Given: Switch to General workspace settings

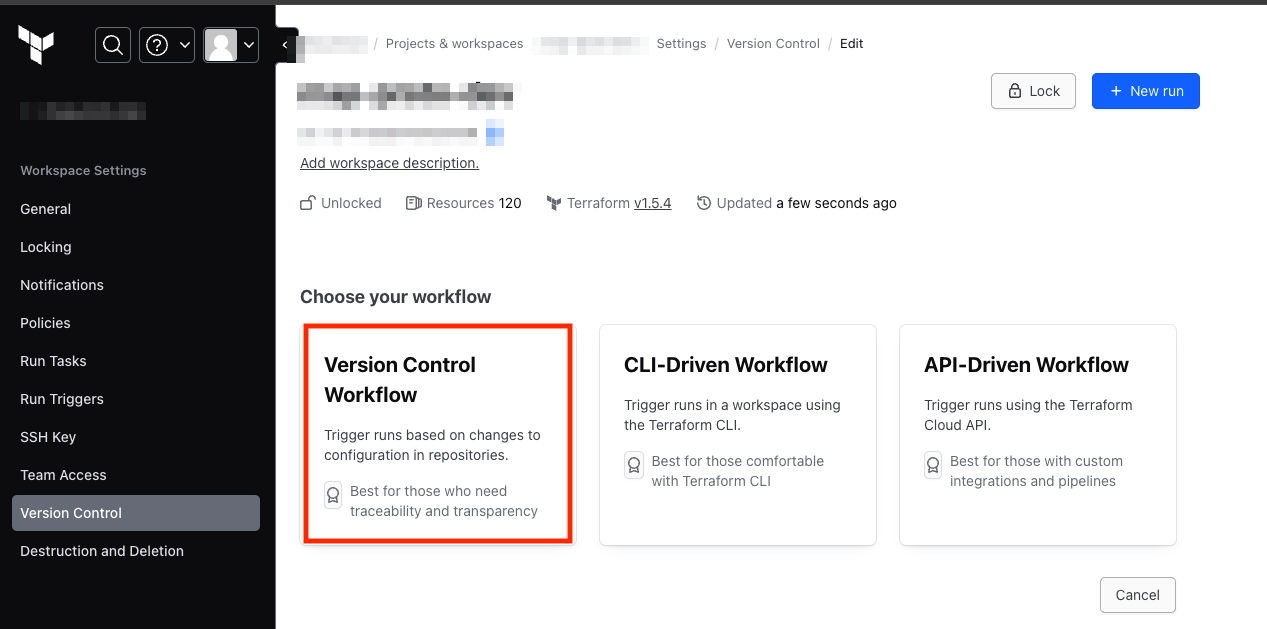Looking at the screenshot, I should pos(45,209).
